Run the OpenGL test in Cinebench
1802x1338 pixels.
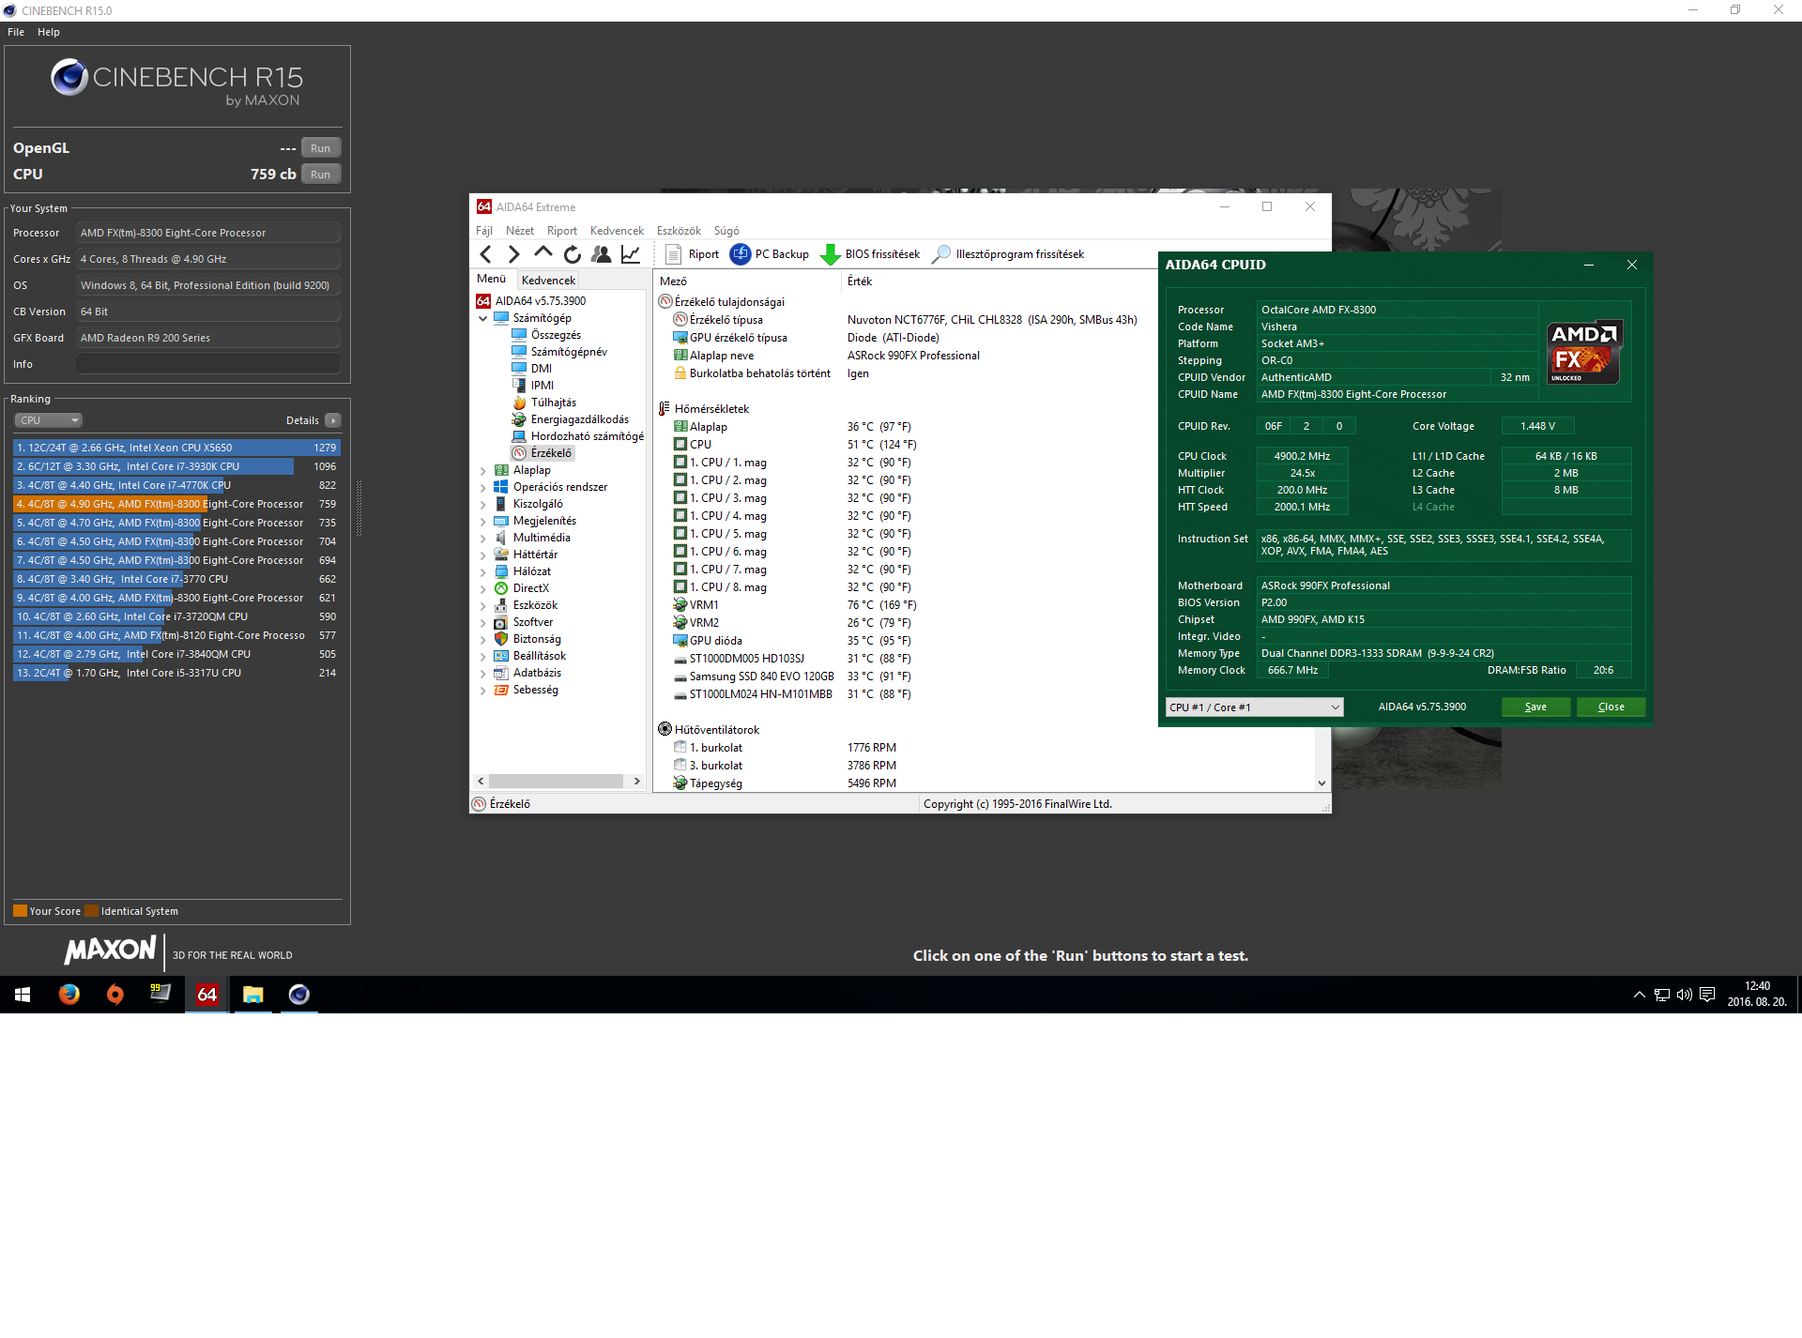tap(320, 148)
